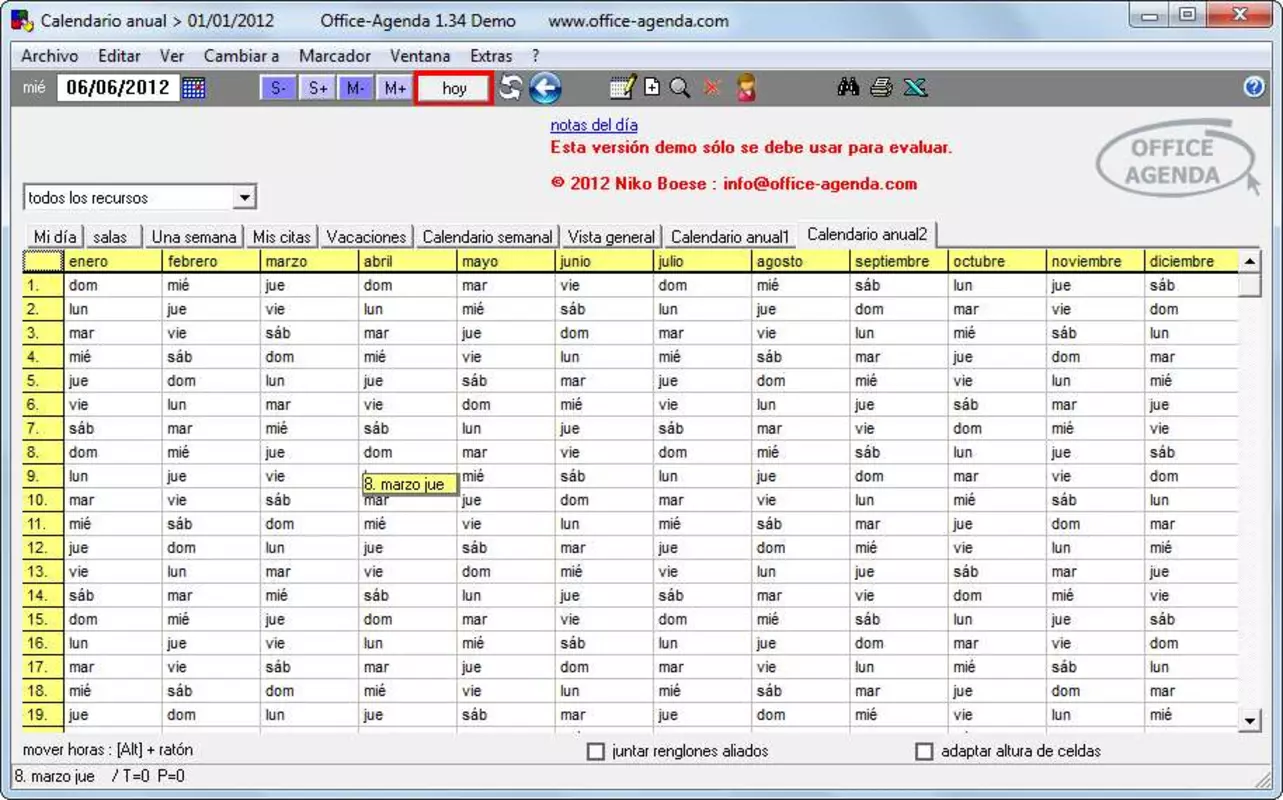Click the M- month back button
Image resolution: width=1283 pixels, height=800 pixels.
[x=355, y=88]
